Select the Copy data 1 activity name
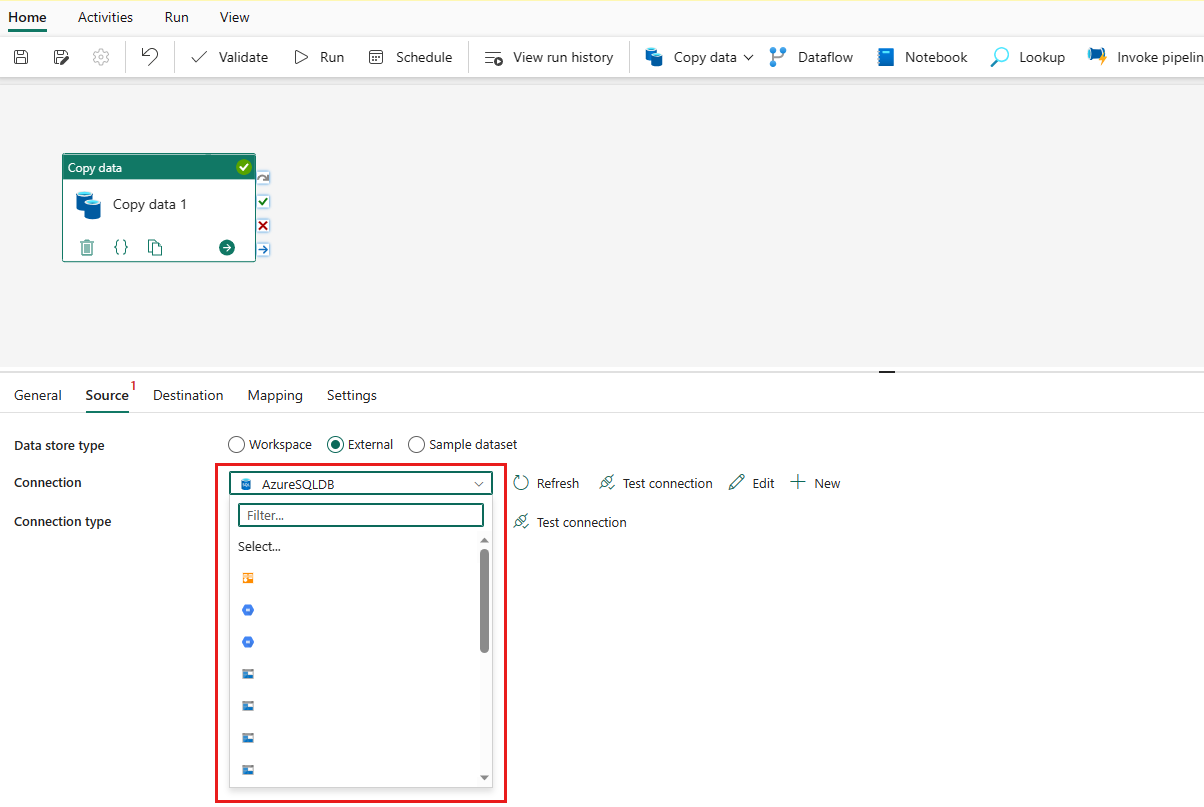This screenshot has width=1204, height=807. 150,204
